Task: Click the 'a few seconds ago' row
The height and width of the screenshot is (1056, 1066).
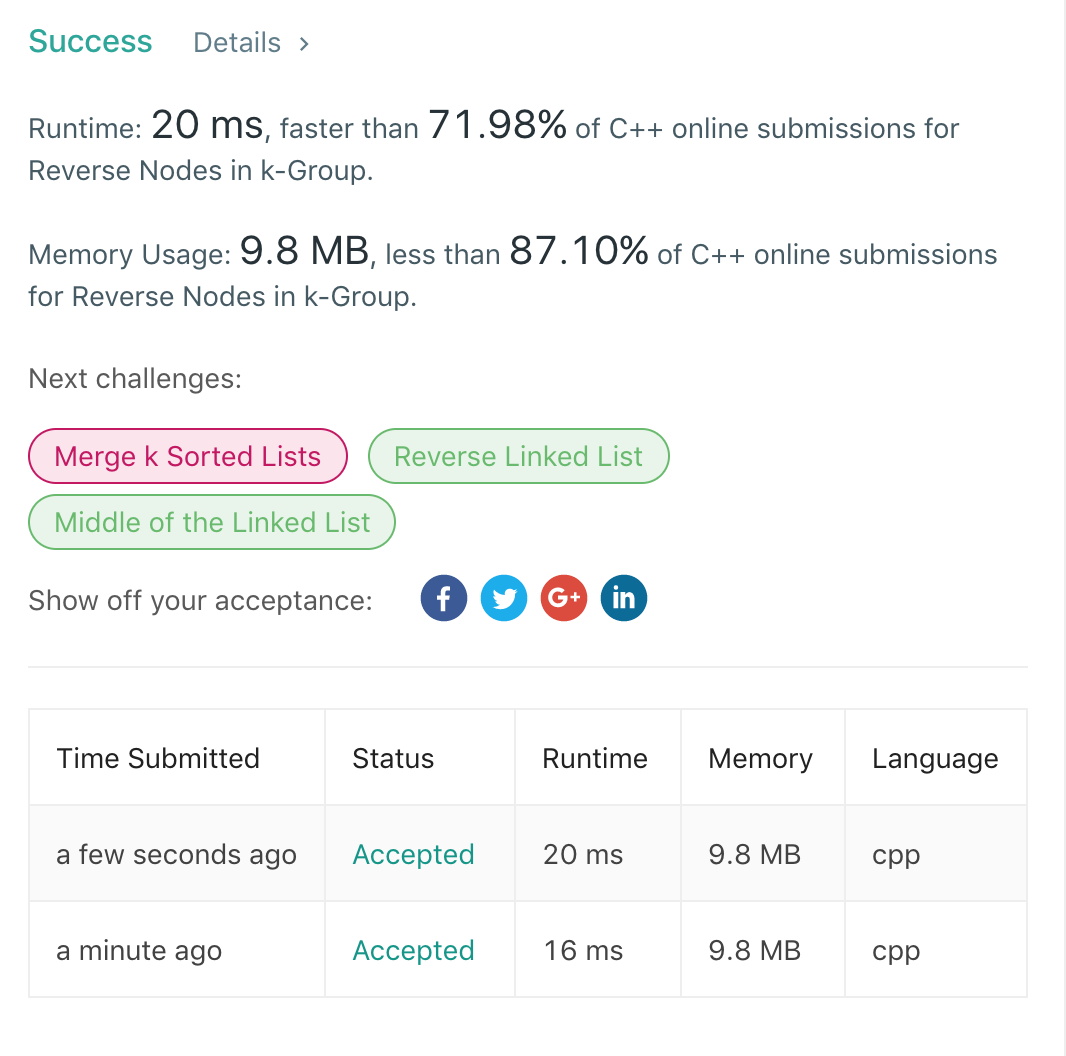Action: [176, 854]
